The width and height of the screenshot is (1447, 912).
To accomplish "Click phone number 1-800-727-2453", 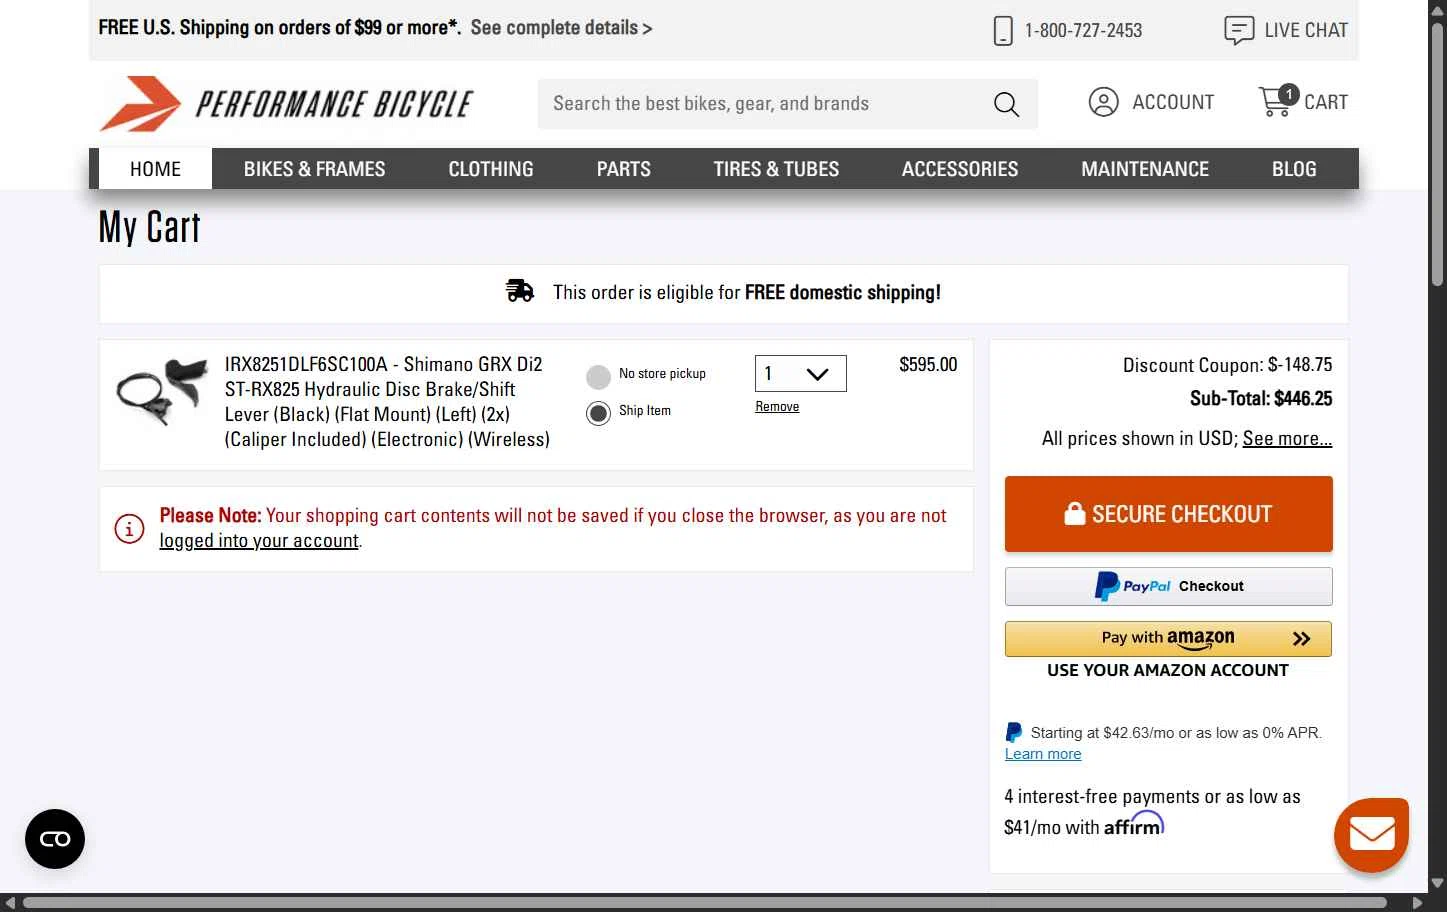I will (1083, 31).
